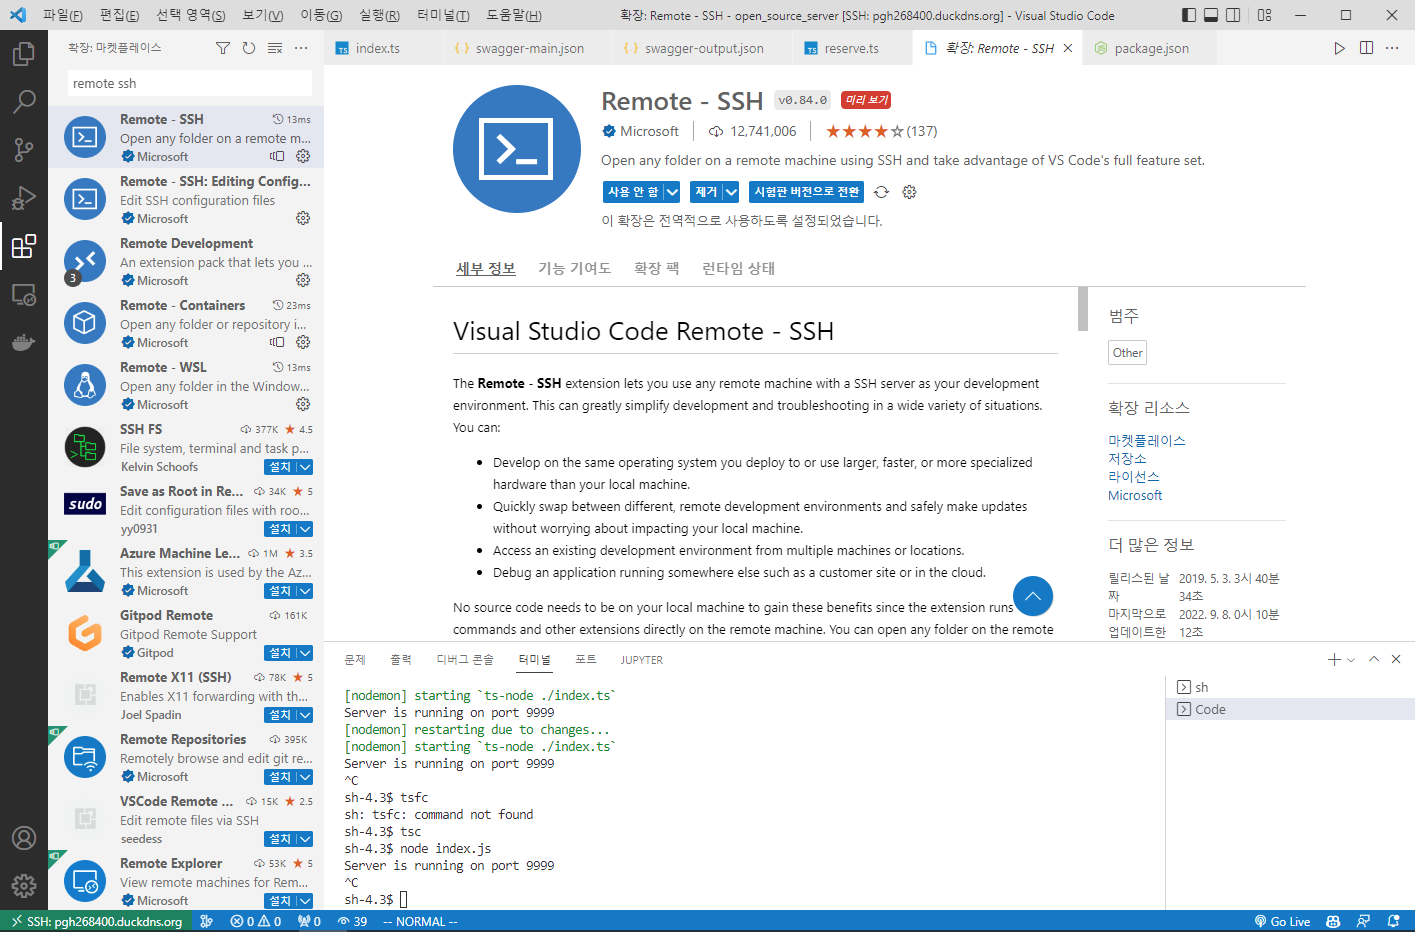Click the Go Live status bar item
This screenshot has width=1415, height=932.
tap(1283, 922)
